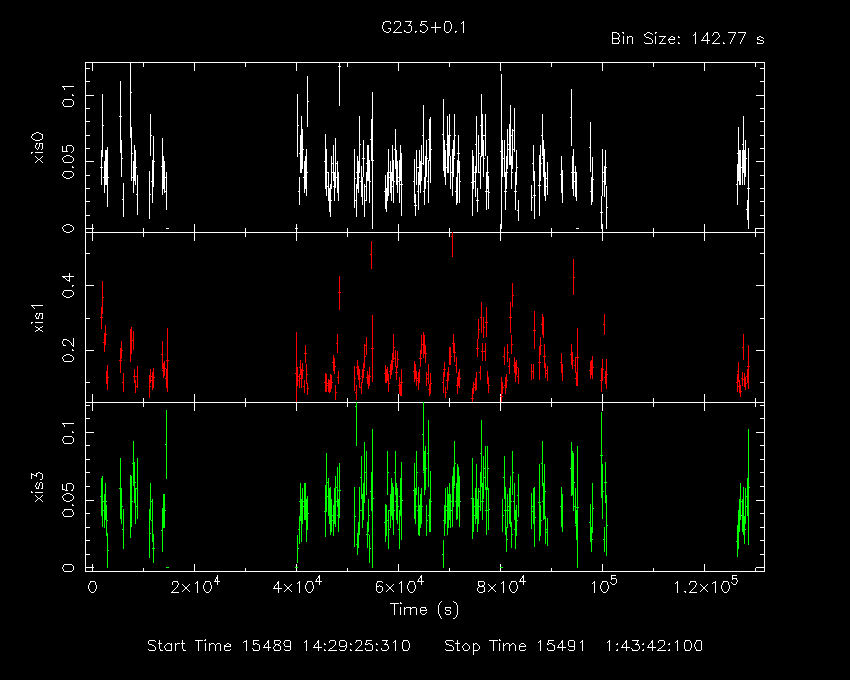Click the 'Time (s)' x-axis label
This screenshot has height=680, width=850.
pos(424,610)
